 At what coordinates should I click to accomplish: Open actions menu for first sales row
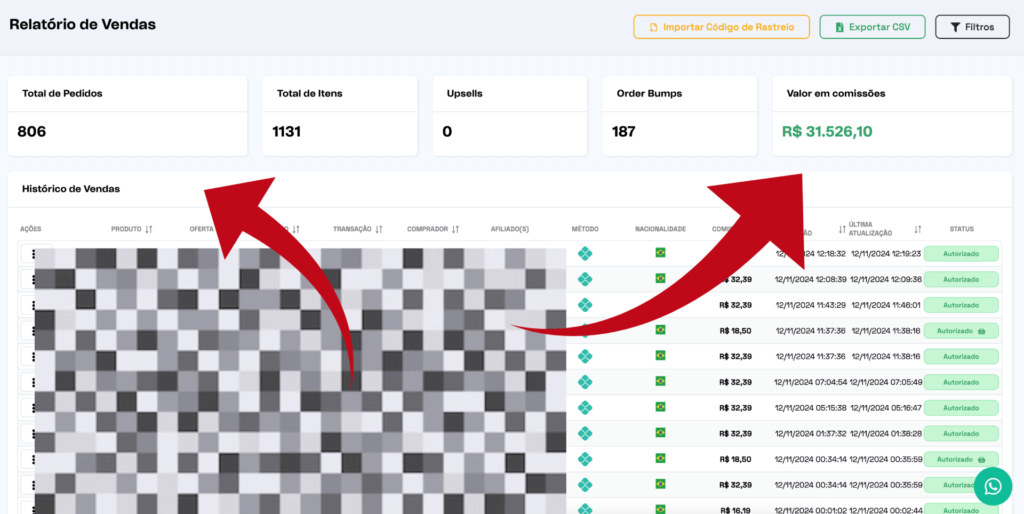pos(33,254)
